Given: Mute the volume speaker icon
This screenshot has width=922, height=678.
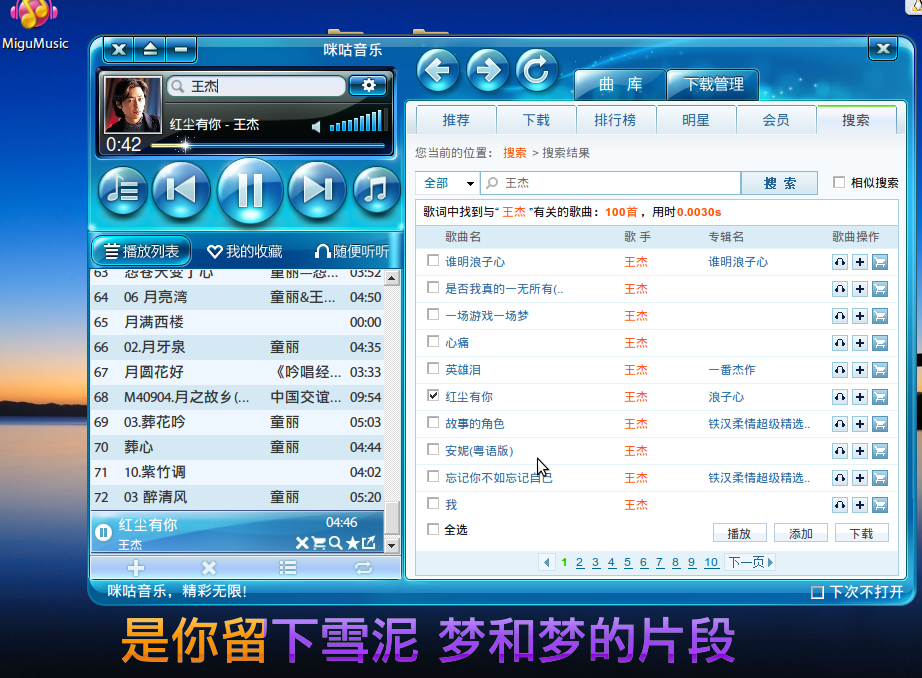Looking at the screenshot, I should click(x=316, y=126).
